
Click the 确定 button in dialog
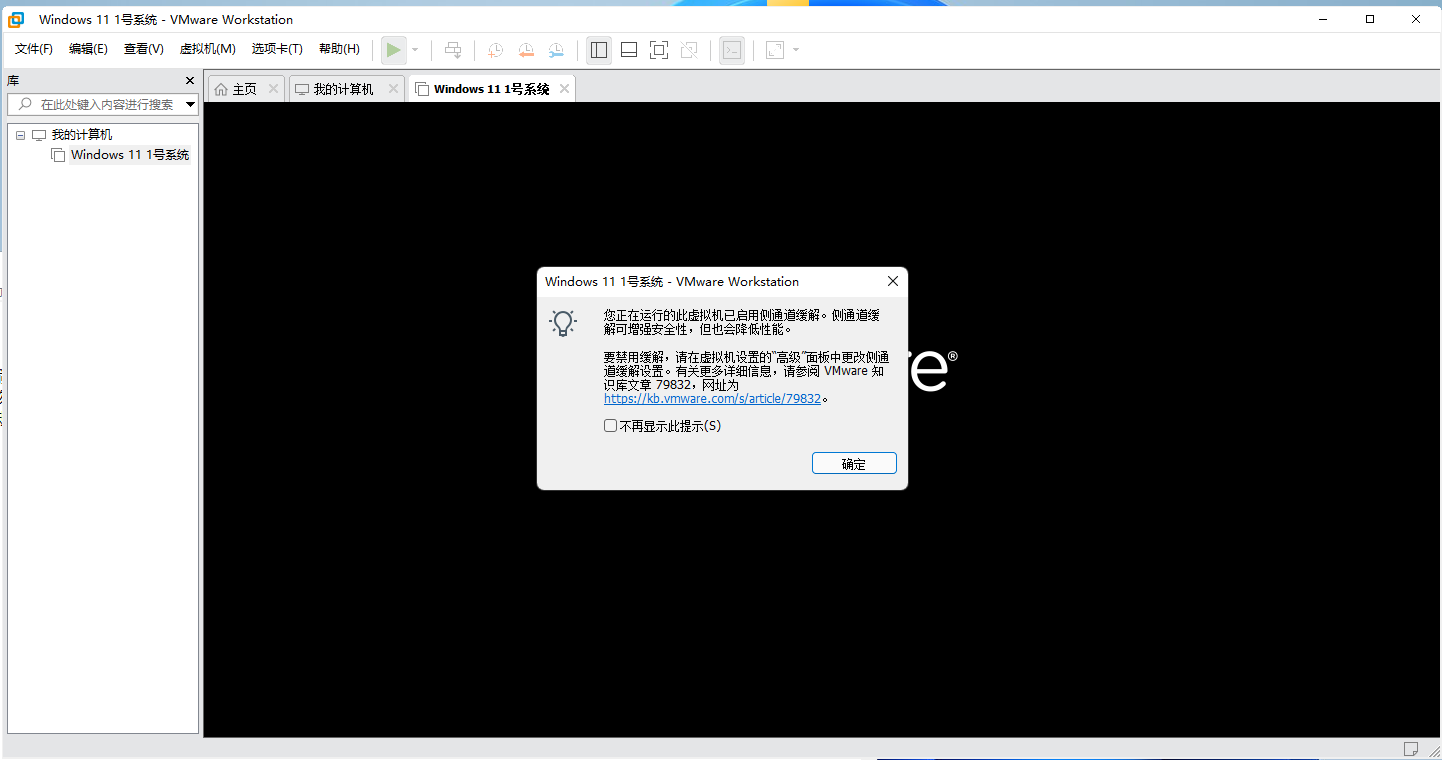point(854,464)
